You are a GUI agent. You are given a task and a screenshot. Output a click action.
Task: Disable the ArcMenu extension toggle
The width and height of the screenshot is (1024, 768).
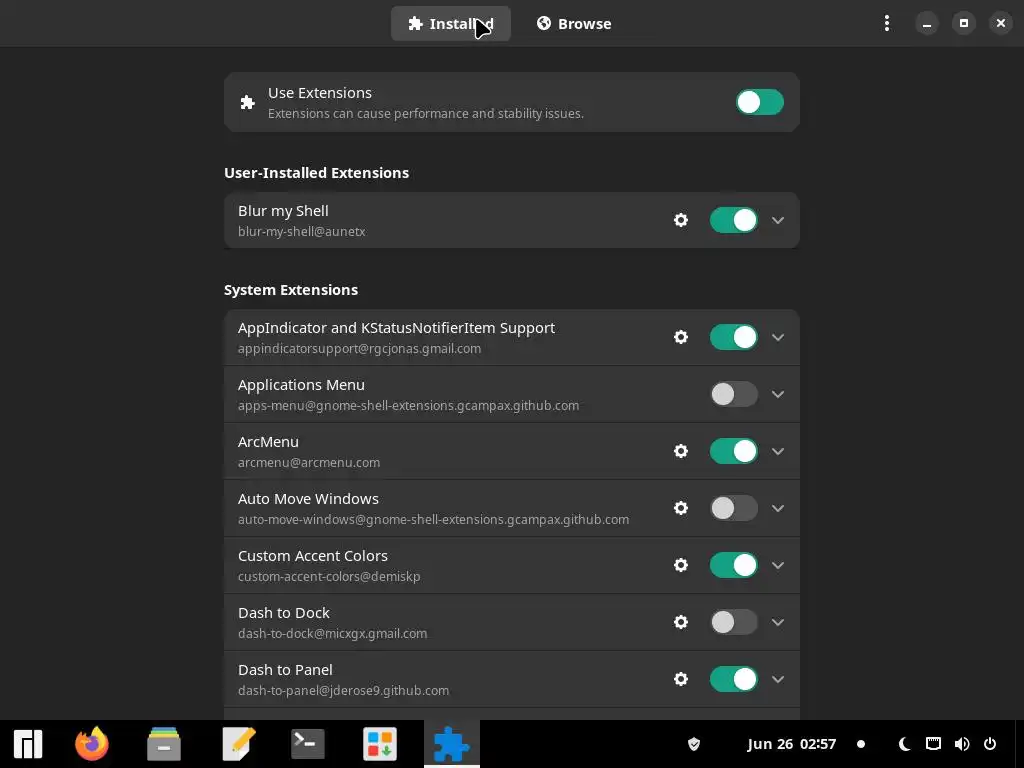733,451
